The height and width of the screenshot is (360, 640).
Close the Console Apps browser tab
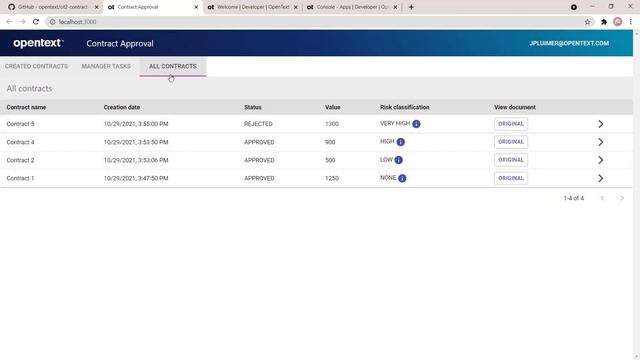pos(395,7)
